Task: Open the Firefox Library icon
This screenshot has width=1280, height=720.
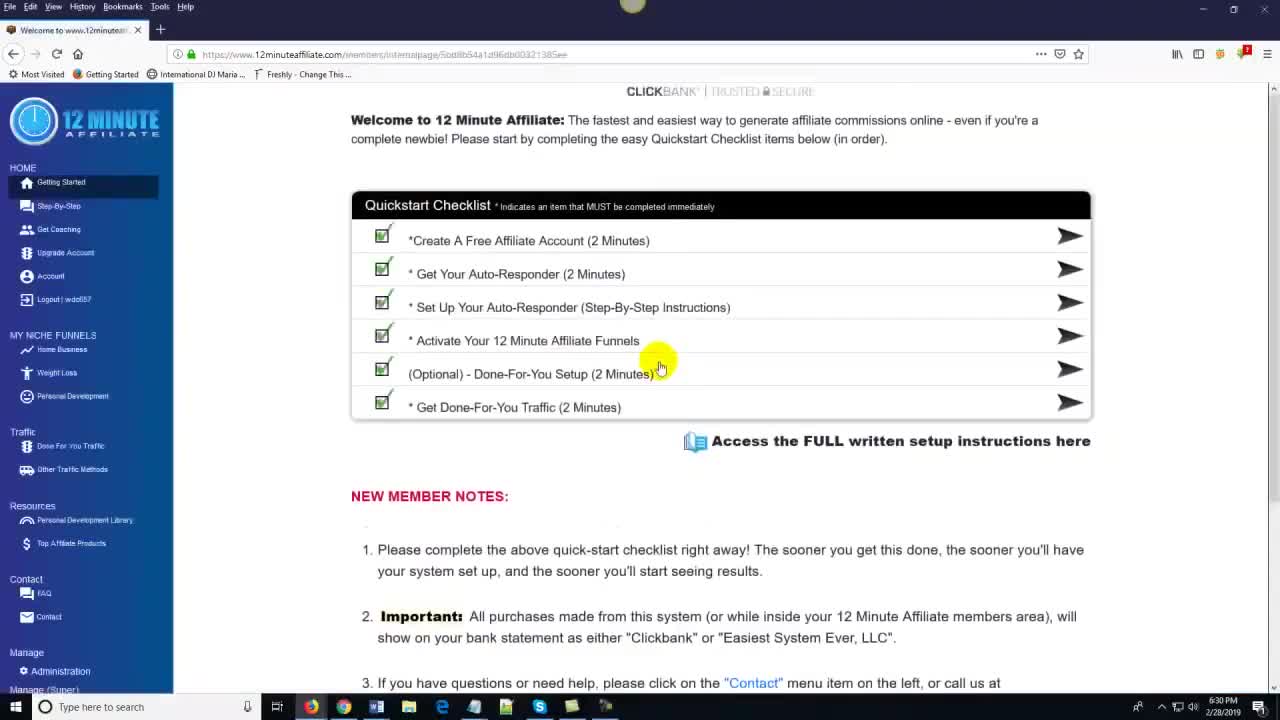Action: tap(1177, 54)
